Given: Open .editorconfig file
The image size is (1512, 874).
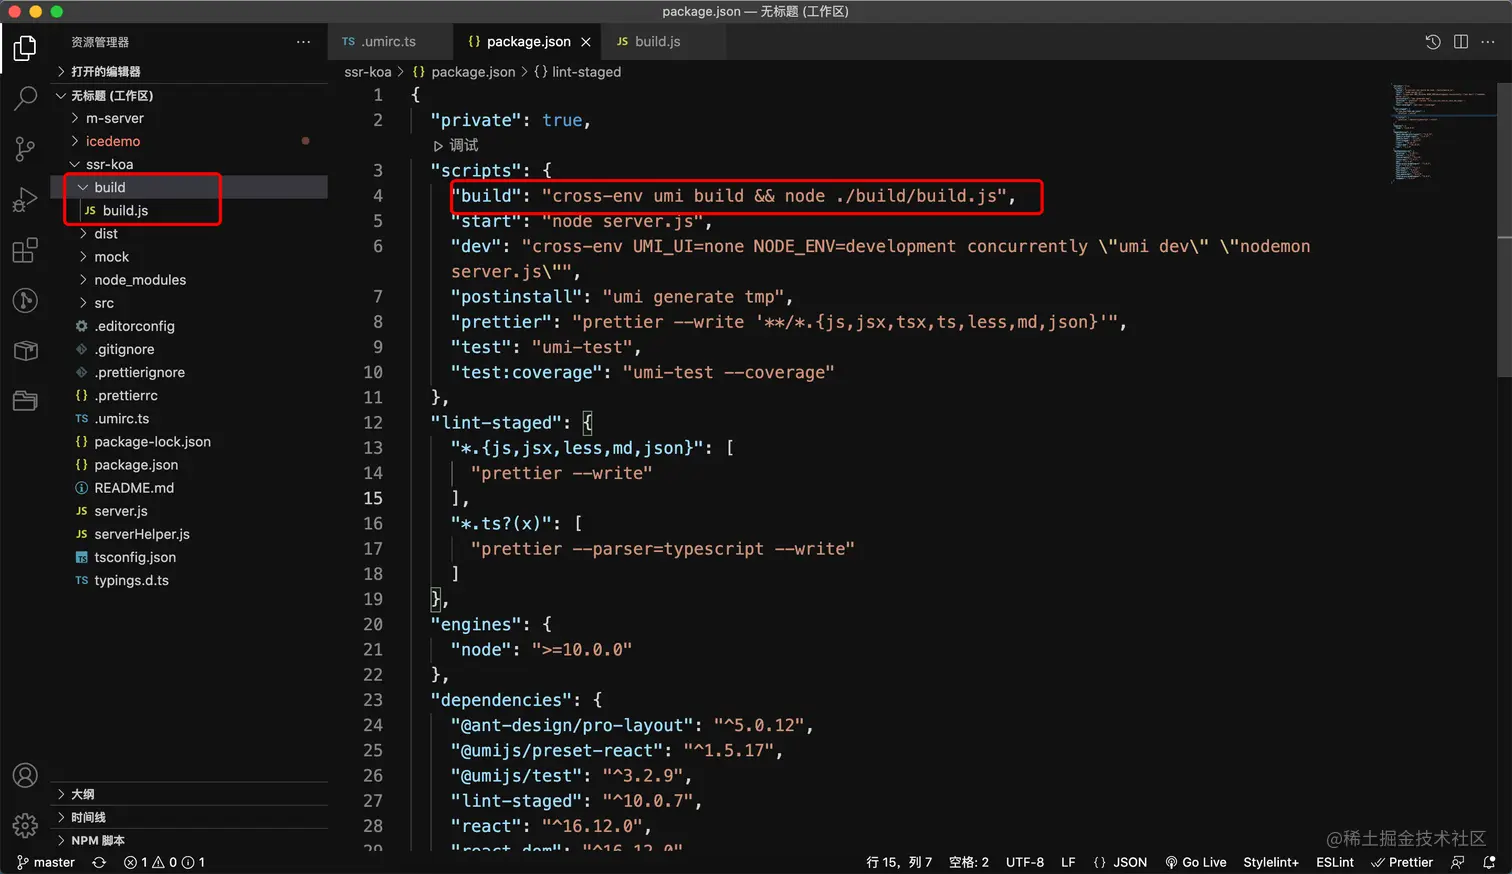Looking at the screenshot, I should click(190, 326).
